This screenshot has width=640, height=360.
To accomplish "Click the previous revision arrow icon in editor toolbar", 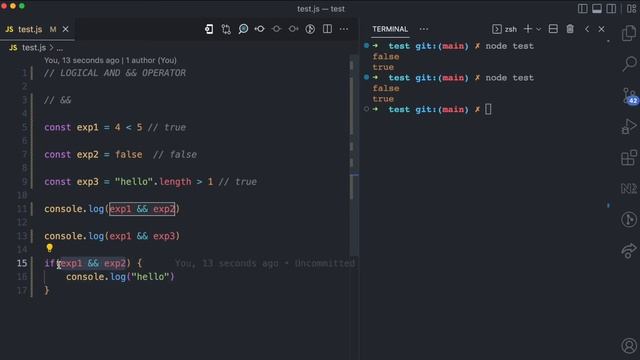I will tap(260, 29).
